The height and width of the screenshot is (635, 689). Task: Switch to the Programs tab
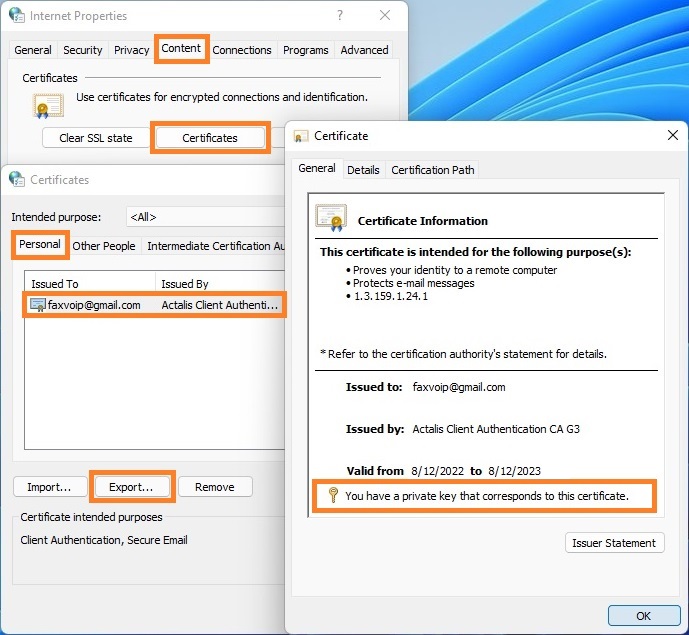click(305, 50)
